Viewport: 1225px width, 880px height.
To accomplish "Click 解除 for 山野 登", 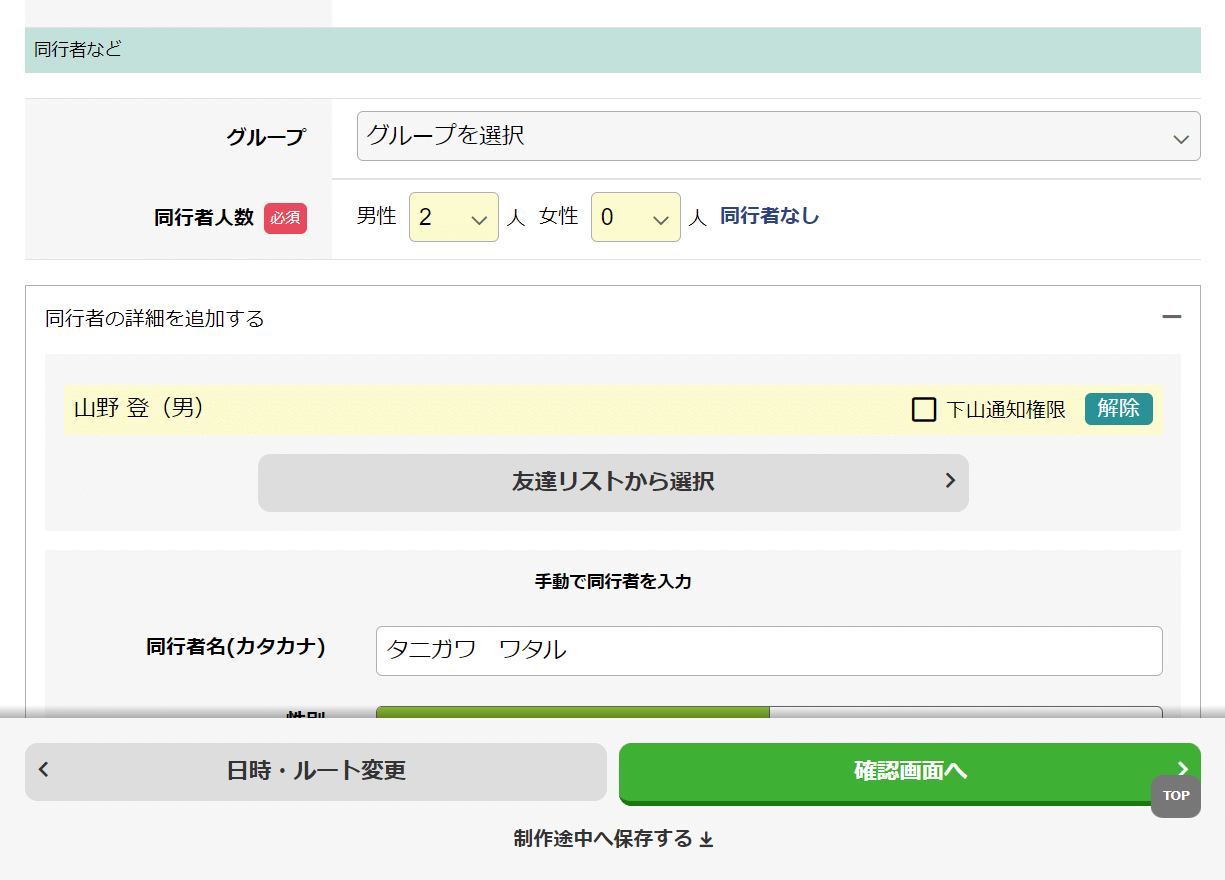I will coord(1118,409).
